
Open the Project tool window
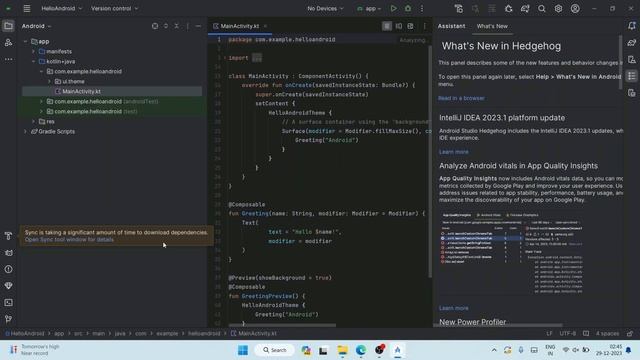(8, 26)
